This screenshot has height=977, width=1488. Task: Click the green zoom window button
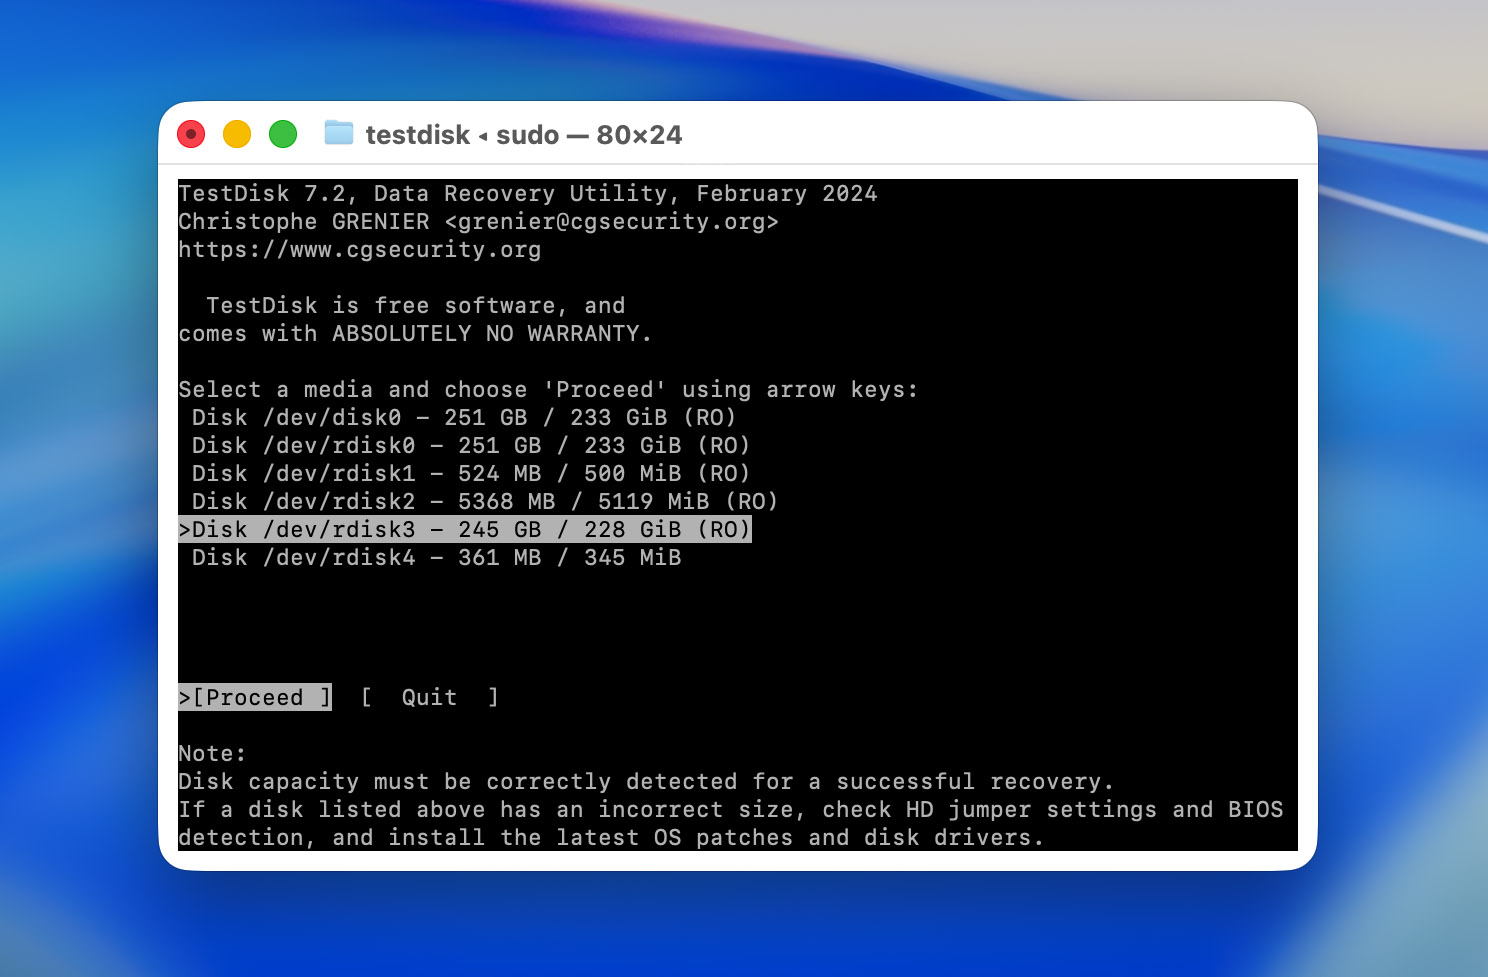tap(283, 134)
